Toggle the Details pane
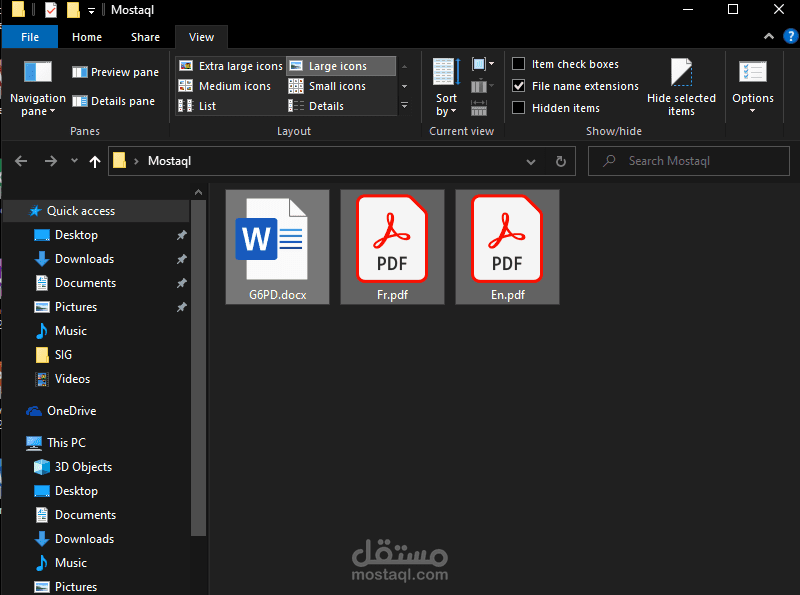 pos(113,101)
